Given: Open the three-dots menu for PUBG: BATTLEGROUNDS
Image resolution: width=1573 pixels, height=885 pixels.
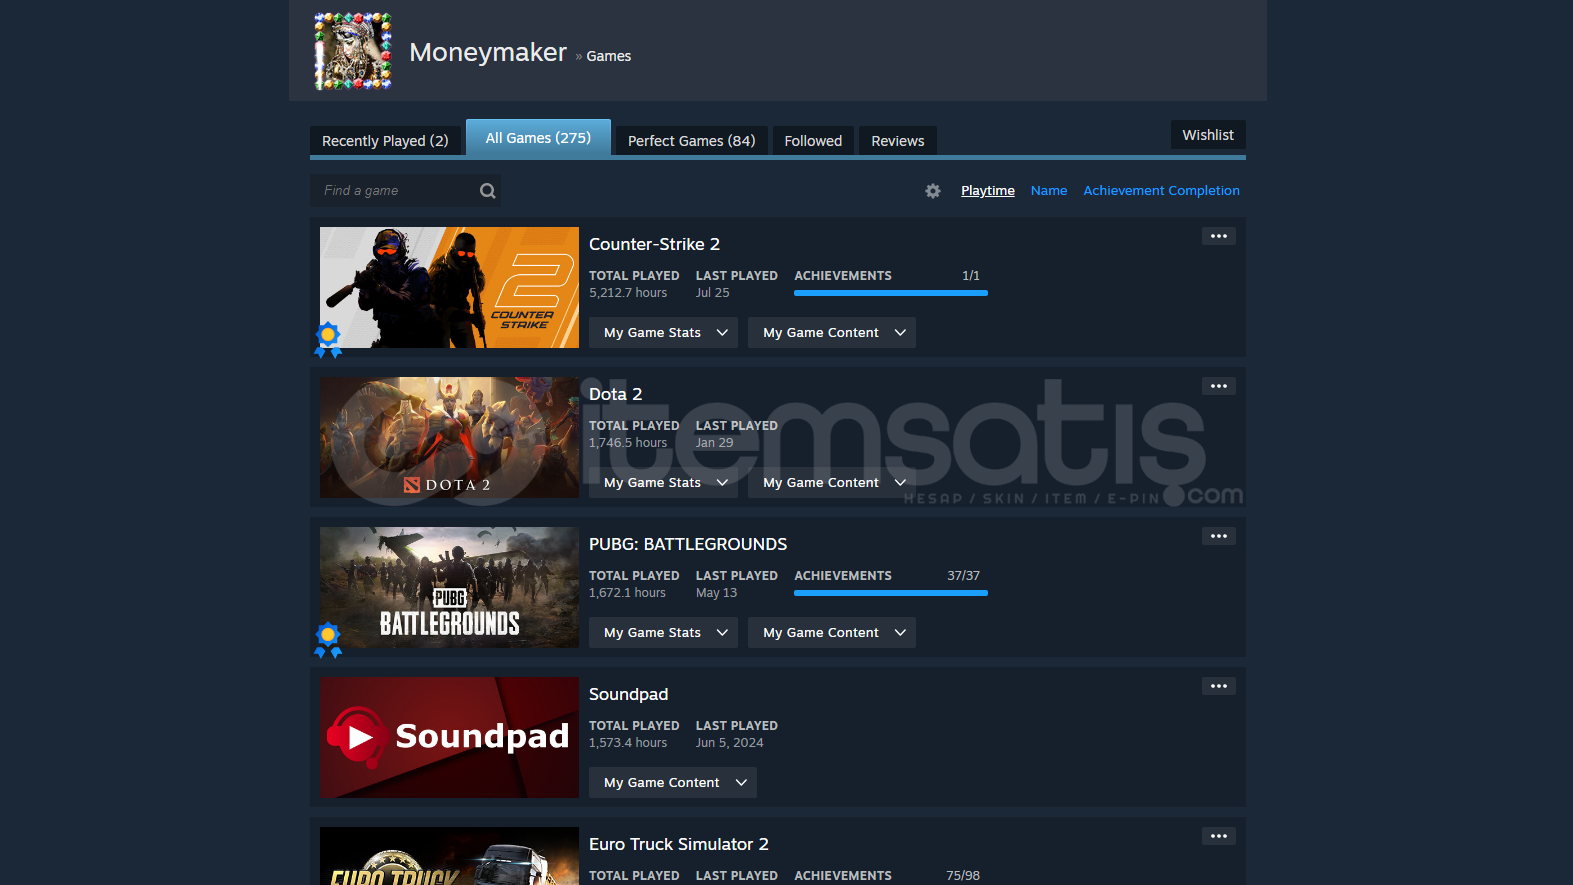Looking at the screenshot, I should tap(1218, 536).
